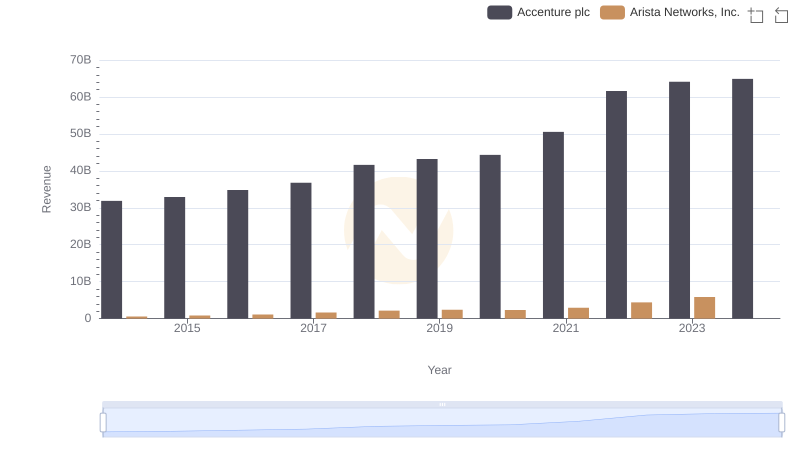
Task: Click the 2017 x-axis label
Action: tap(313, 328)
